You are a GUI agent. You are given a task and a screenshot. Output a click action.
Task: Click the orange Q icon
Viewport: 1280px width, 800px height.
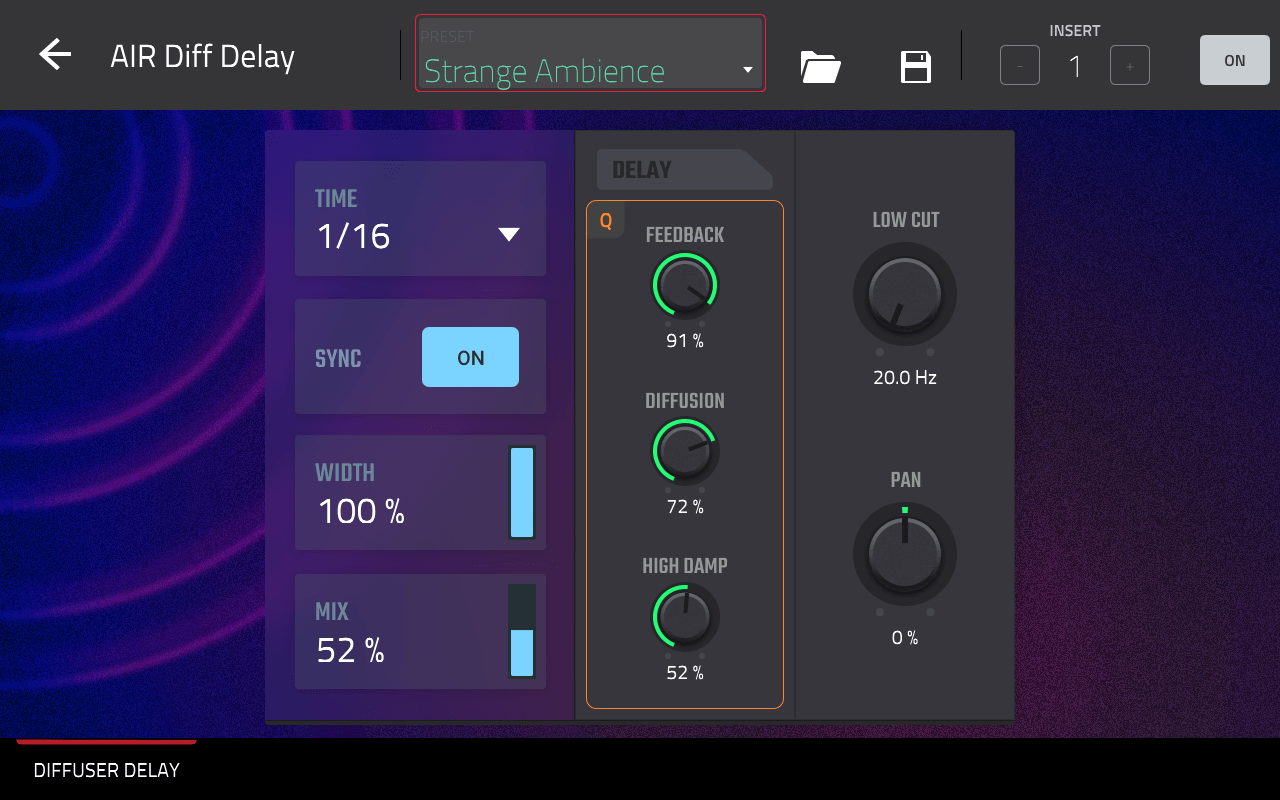(x=606, y=221)
